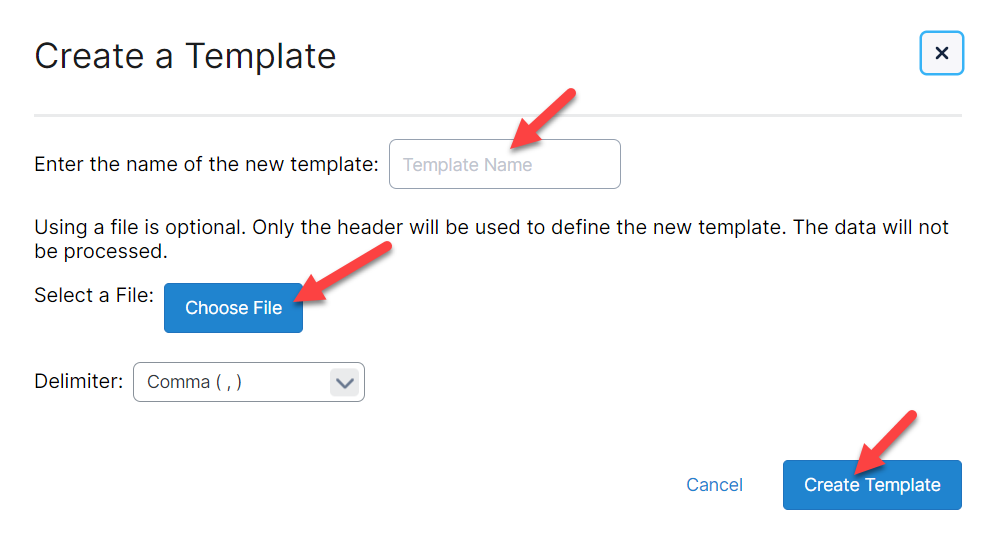Image resolution: width=996 pixels, height=541 pixels.
Task: Close the Create a Template dialog
Action: 941,53
